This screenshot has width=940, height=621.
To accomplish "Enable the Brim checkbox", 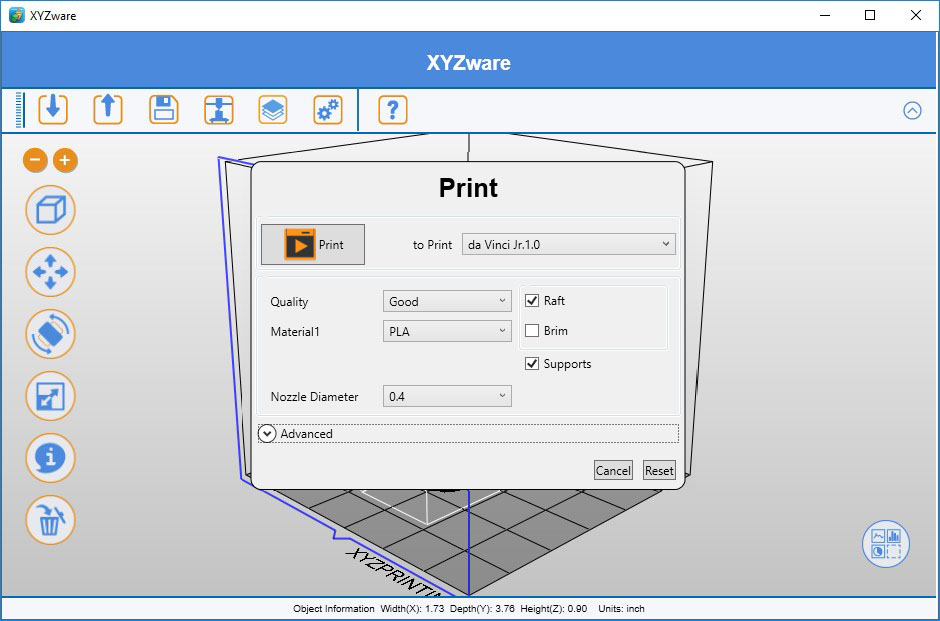I will pos(532,330).
